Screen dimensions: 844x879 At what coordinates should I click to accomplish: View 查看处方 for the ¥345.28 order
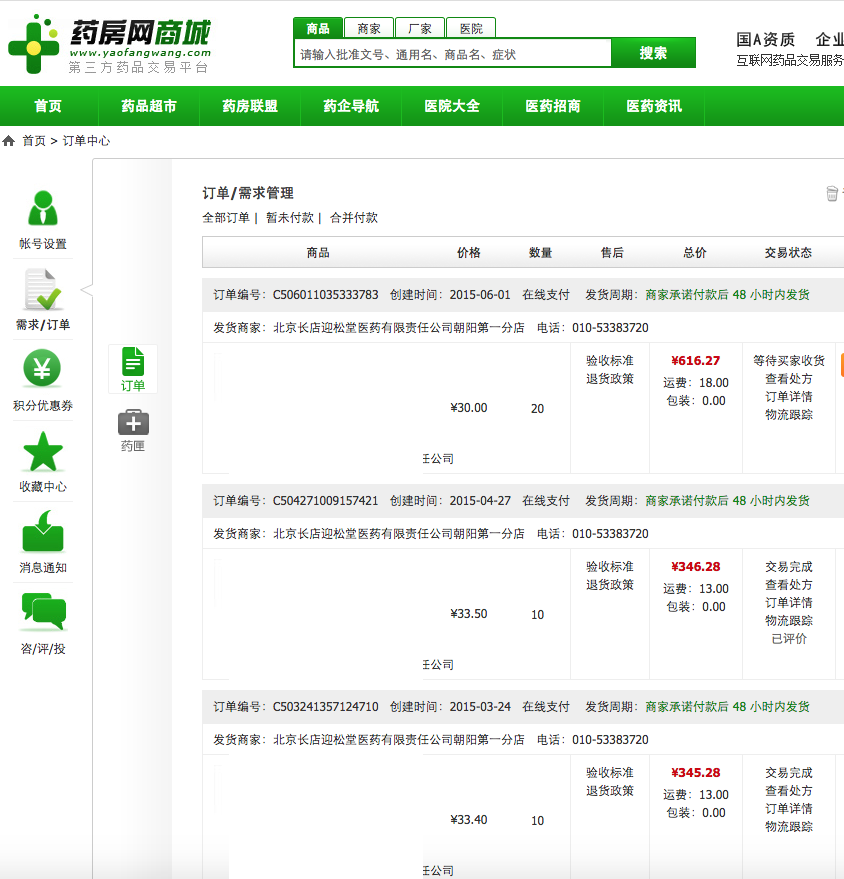point(789,790)
